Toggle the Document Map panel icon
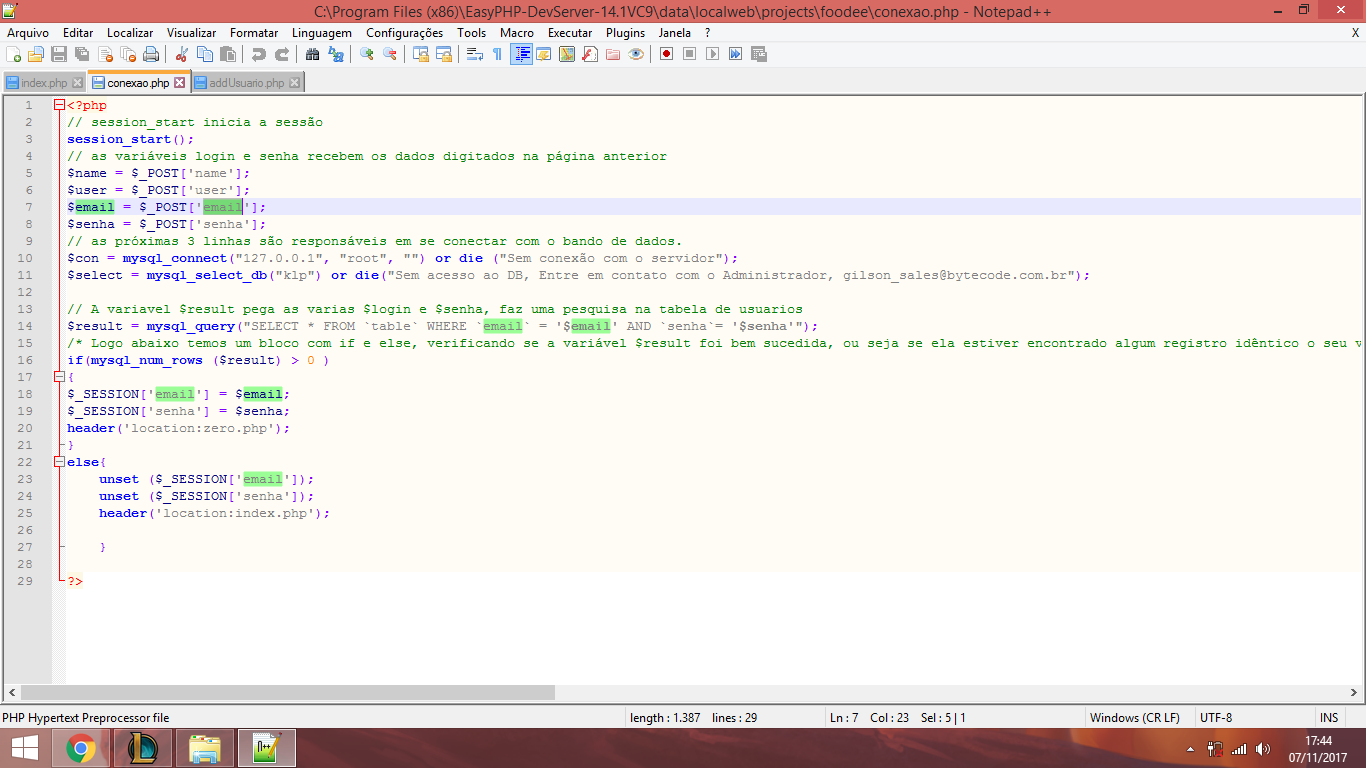The height and width of the screenshot is (768, 1366). pyautogui.click(x=567, y=54)
